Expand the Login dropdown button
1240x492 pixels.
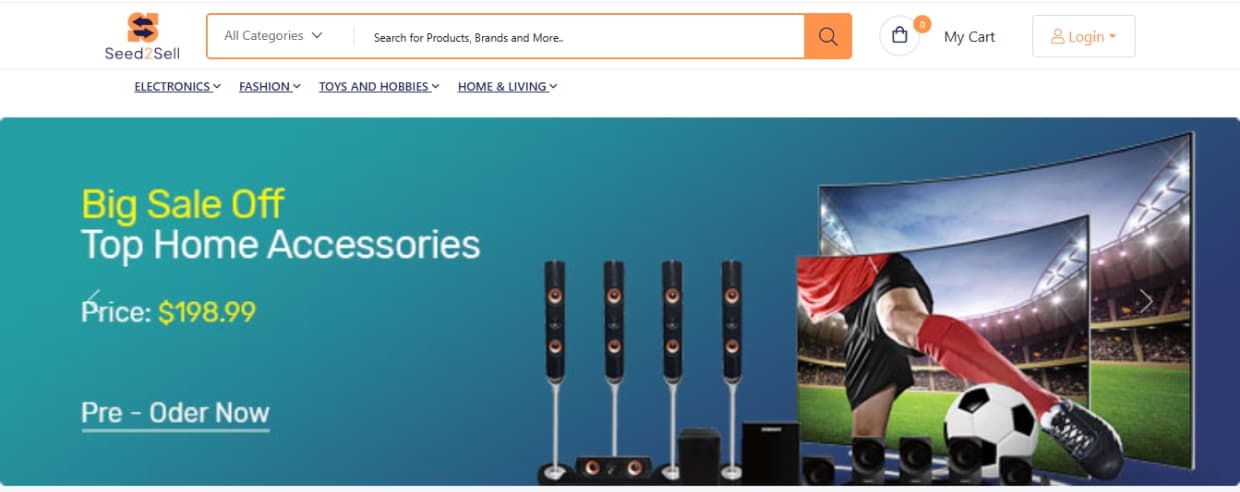coord(1084,36)
